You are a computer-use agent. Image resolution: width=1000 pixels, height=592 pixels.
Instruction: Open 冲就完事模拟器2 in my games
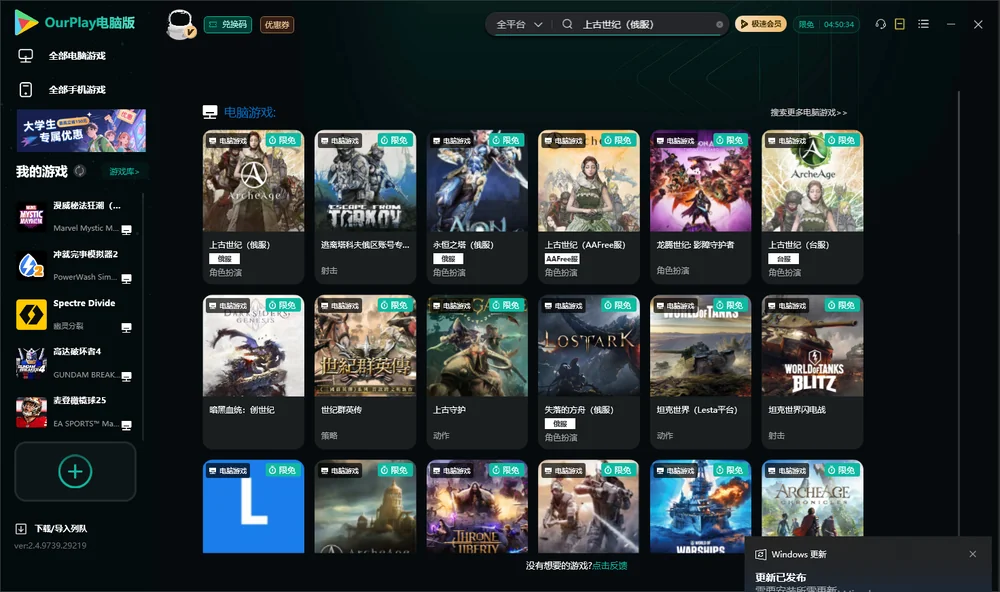(75, 265)
